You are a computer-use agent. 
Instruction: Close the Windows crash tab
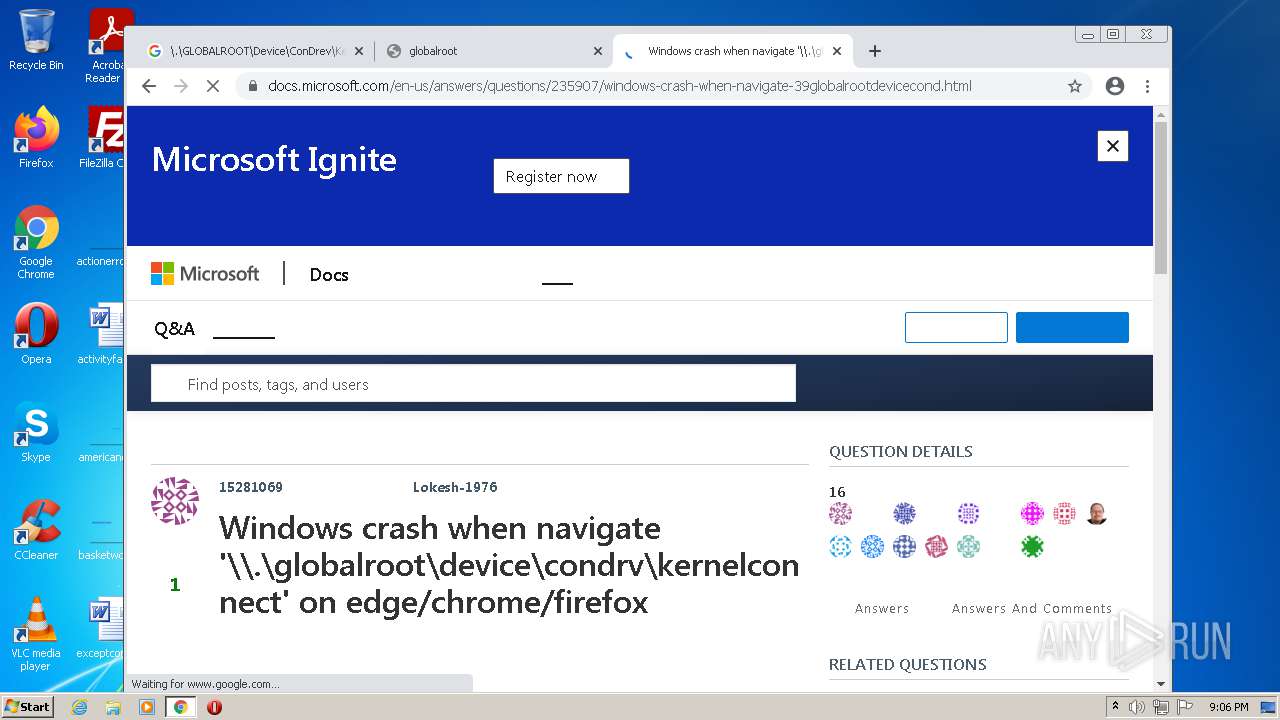tap(837, 51)
